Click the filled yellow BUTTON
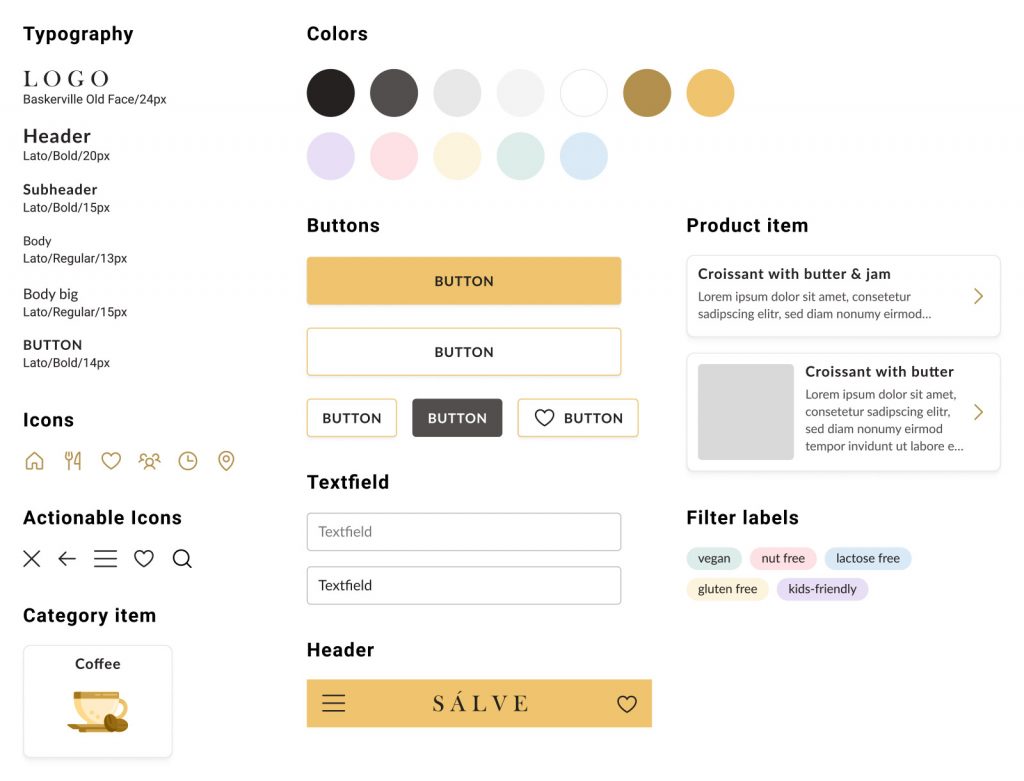Screen dimensions: 1024x781 tap(464, 281)
